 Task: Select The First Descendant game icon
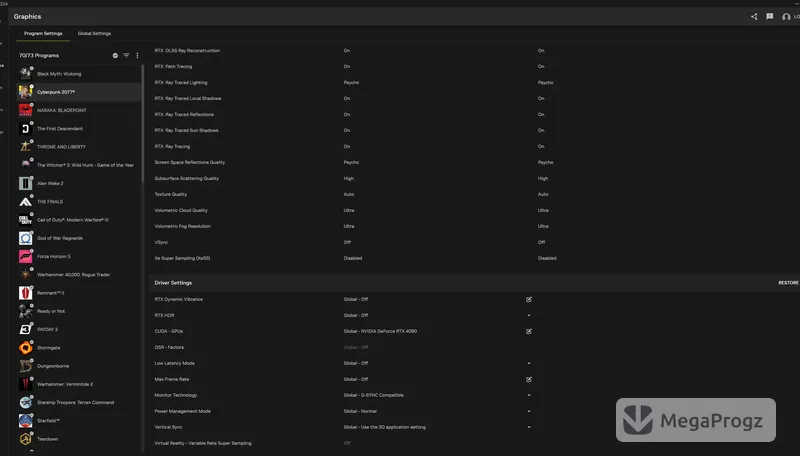[26, 129]
